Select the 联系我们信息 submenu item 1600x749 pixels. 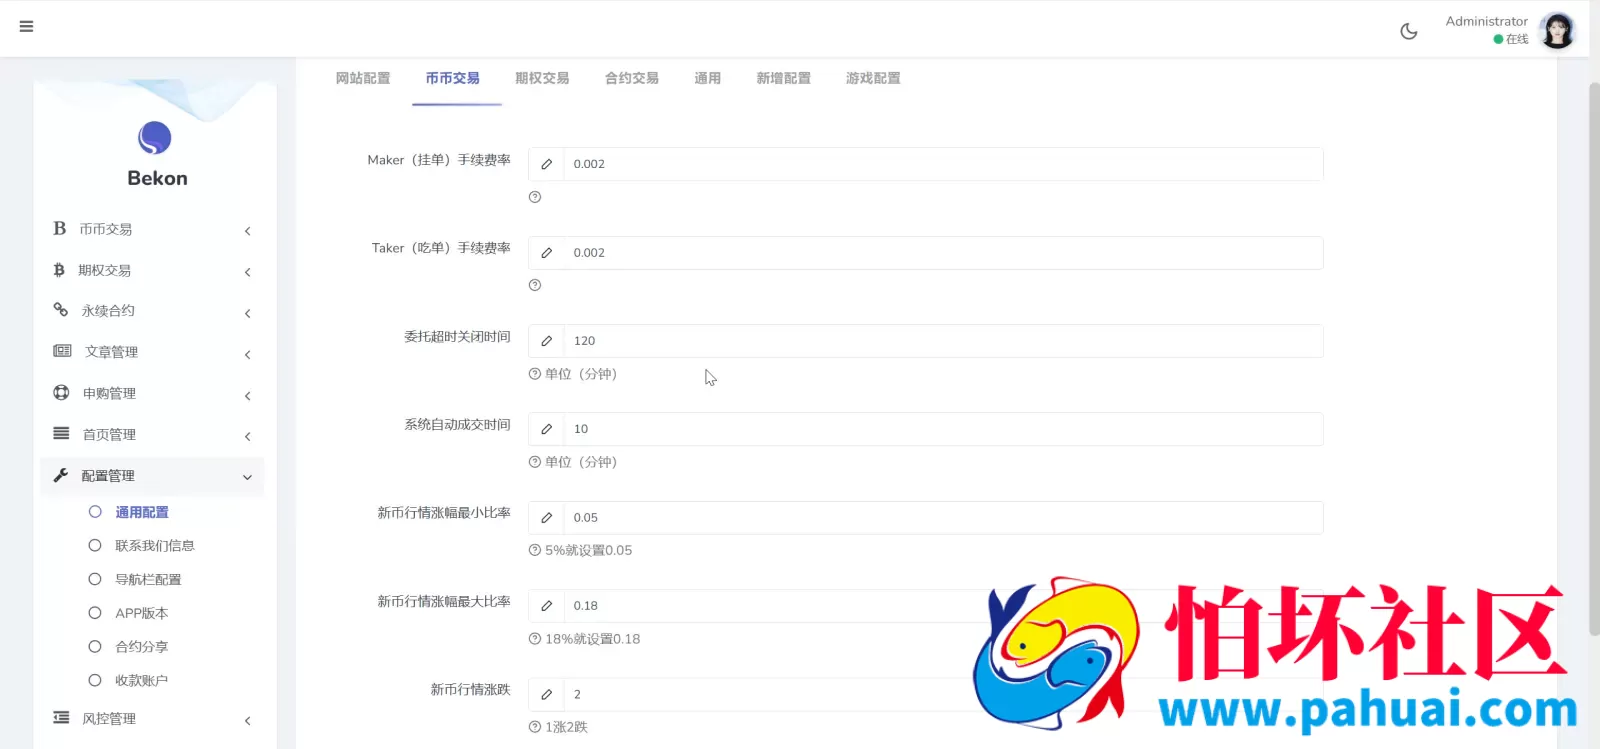[154, 546]
